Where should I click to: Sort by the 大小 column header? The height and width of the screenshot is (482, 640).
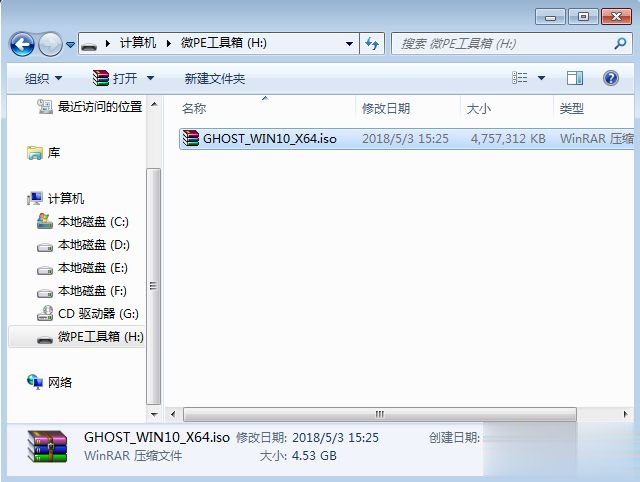coord(478,109)
